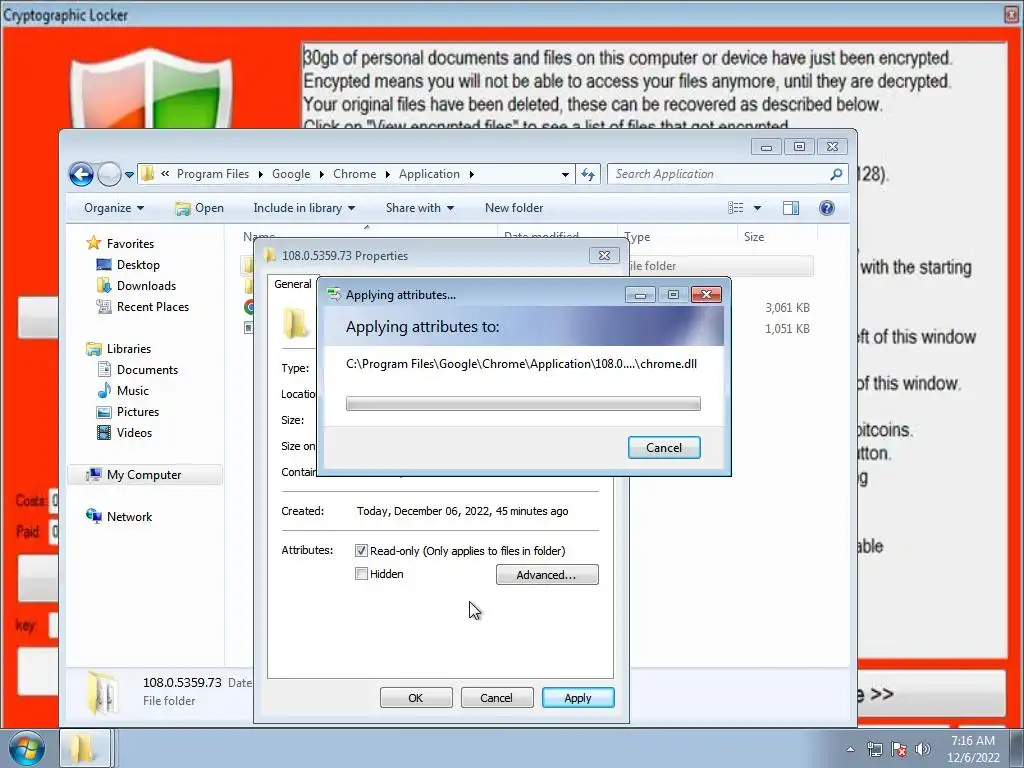Click the search magnifier icon
The height and width of the screenshot is (768, 1024).
click(837, 174)
